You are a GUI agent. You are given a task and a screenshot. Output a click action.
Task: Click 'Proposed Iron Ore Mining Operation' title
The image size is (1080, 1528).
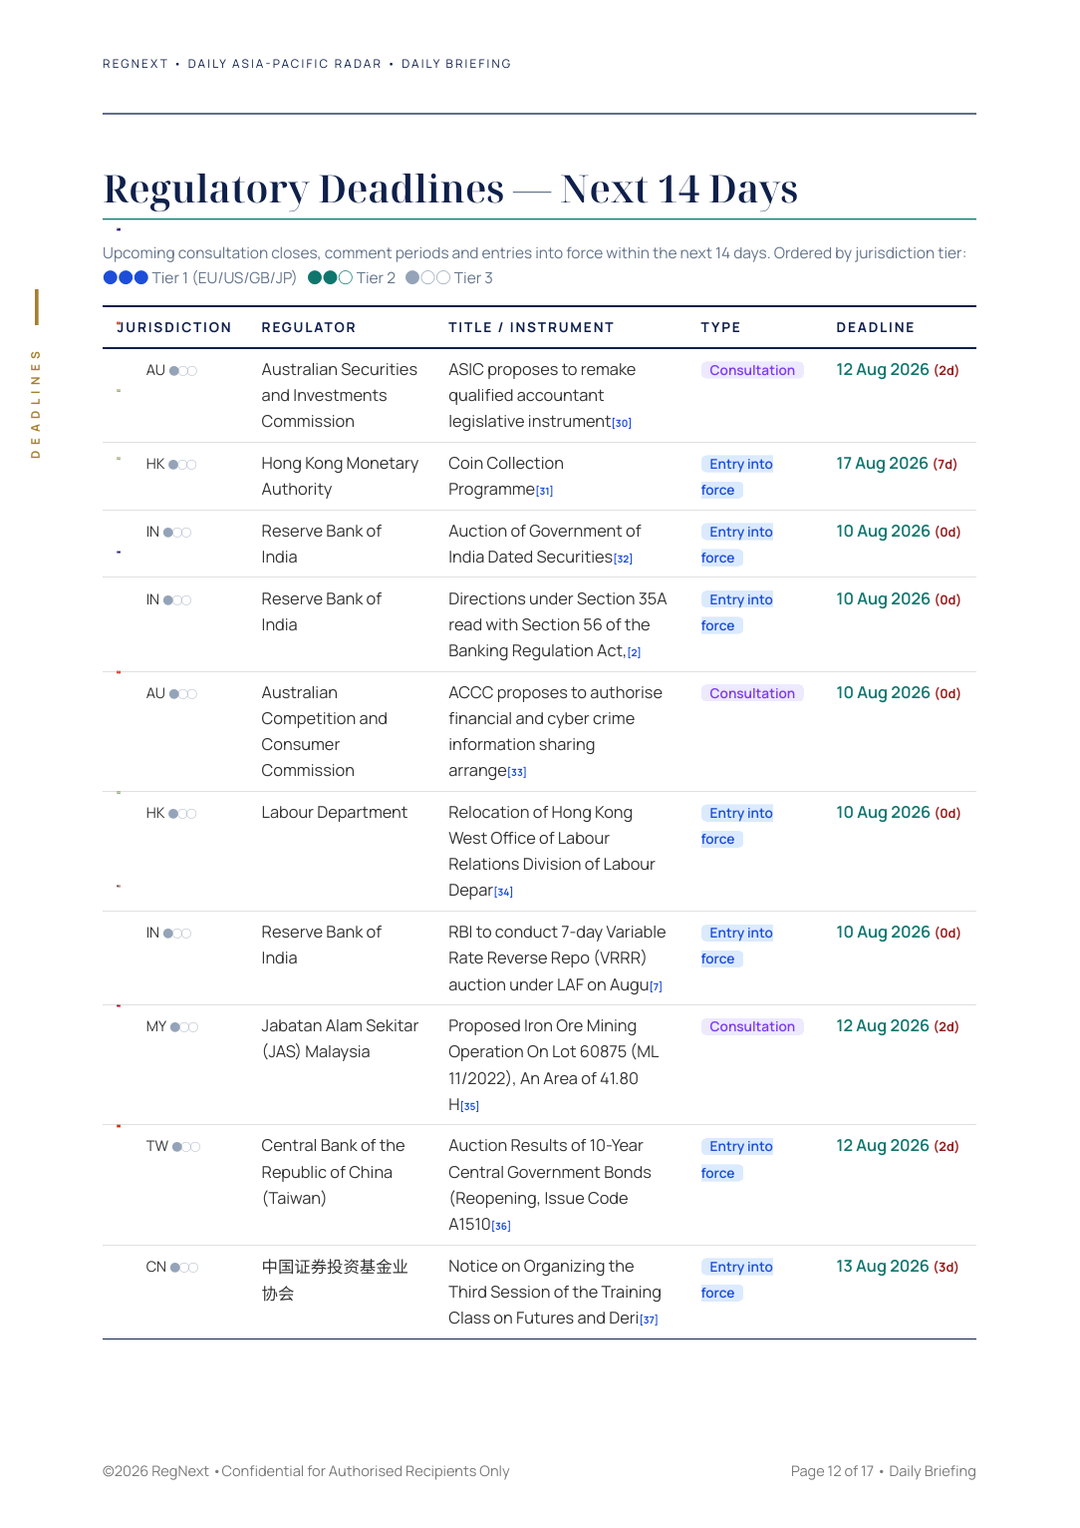(x=553, y=1065)
